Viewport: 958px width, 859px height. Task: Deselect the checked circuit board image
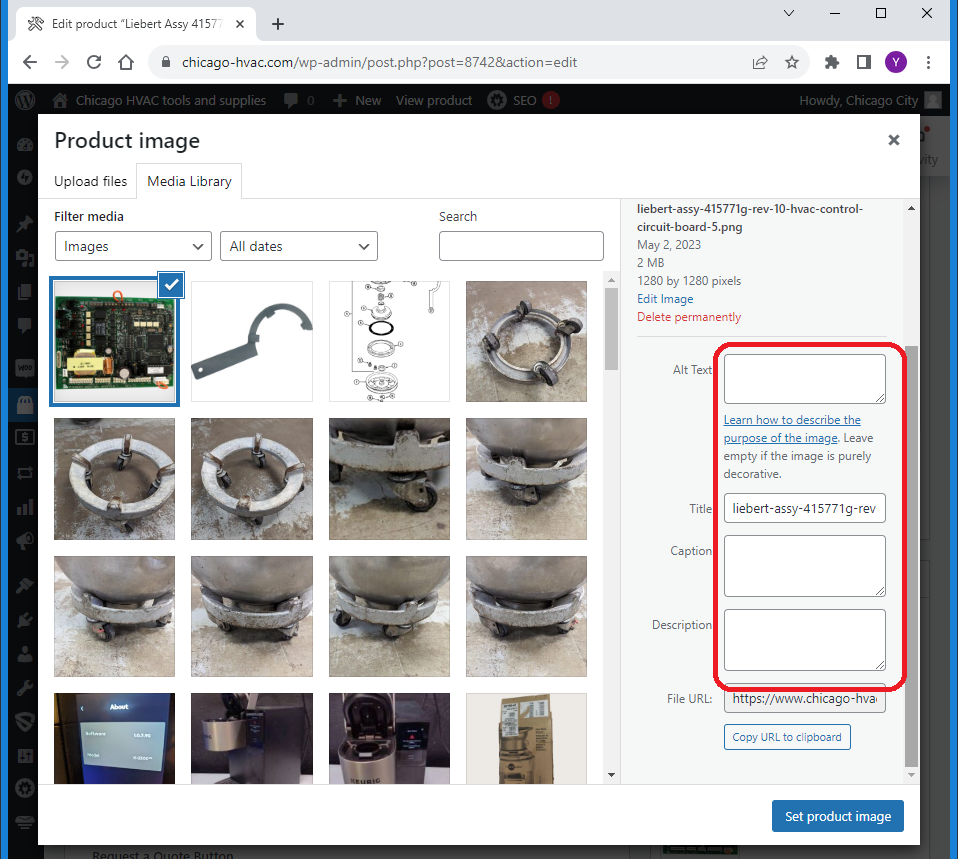point(171,285)
